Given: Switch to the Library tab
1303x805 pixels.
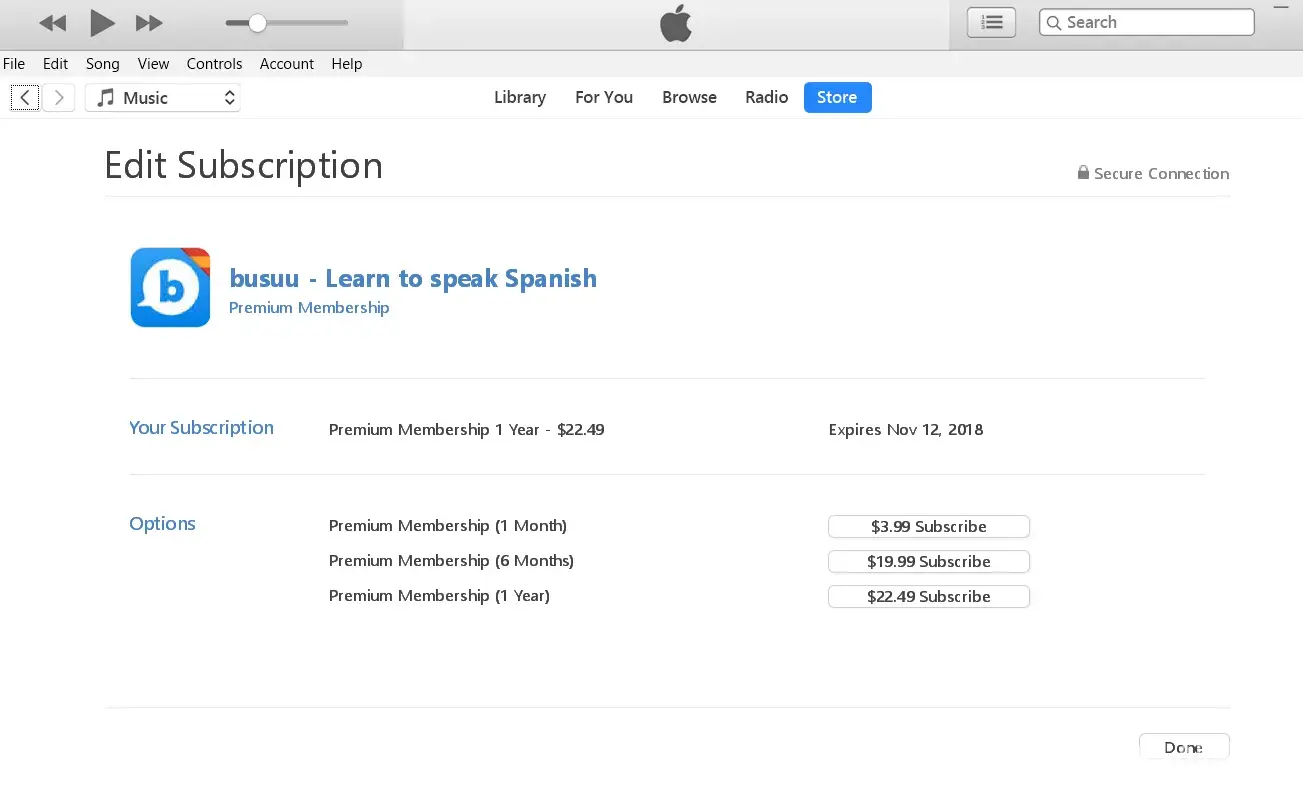Looking at the screenshot, I should point(520,98).
